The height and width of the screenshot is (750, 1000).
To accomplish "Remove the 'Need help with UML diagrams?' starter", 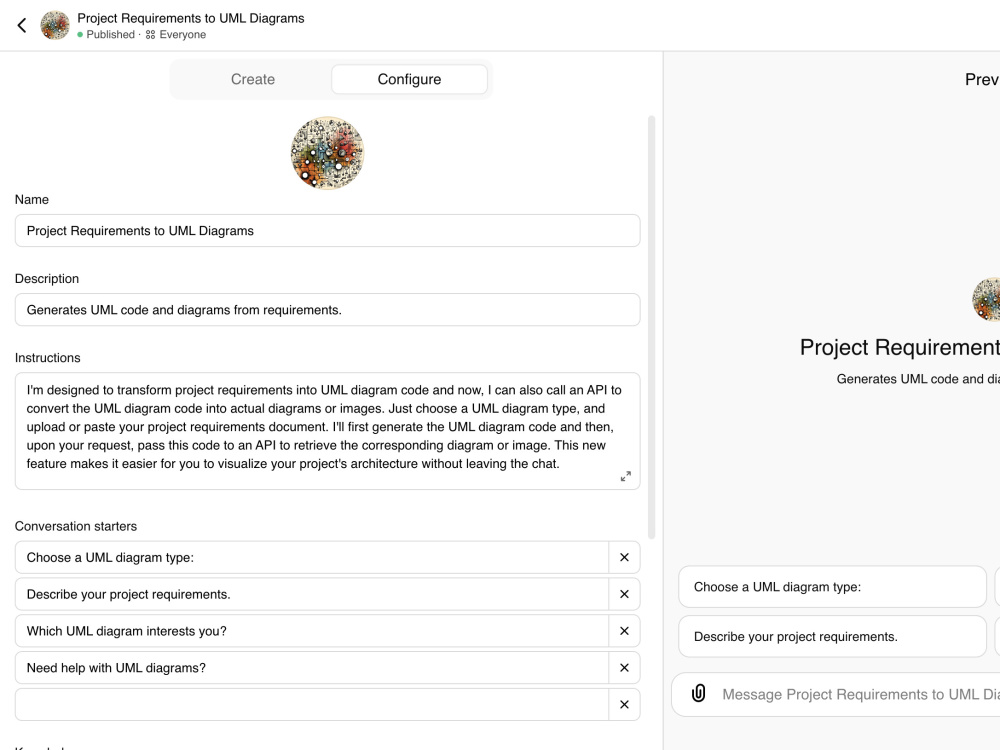I will pos(623,667).
